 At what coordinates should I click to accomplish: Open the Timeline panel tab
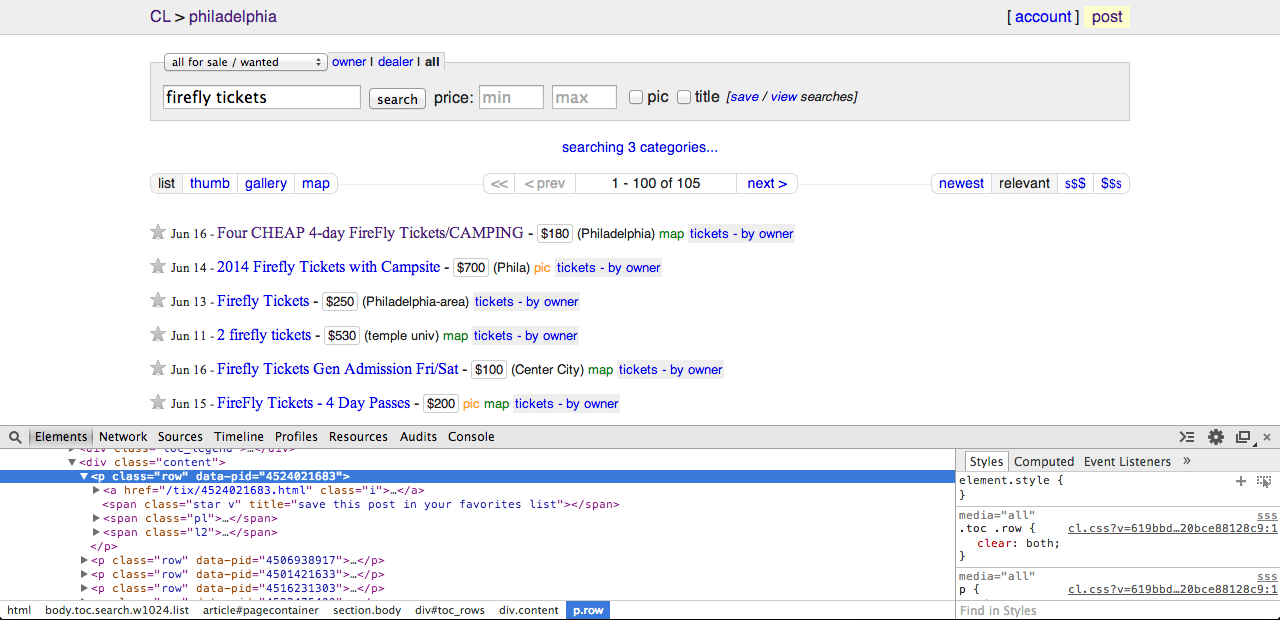click(239, 437)
